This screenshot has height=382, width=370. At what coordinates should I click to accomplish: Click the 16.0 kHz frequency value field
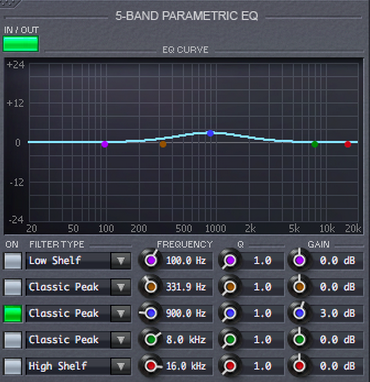[187, 366]
